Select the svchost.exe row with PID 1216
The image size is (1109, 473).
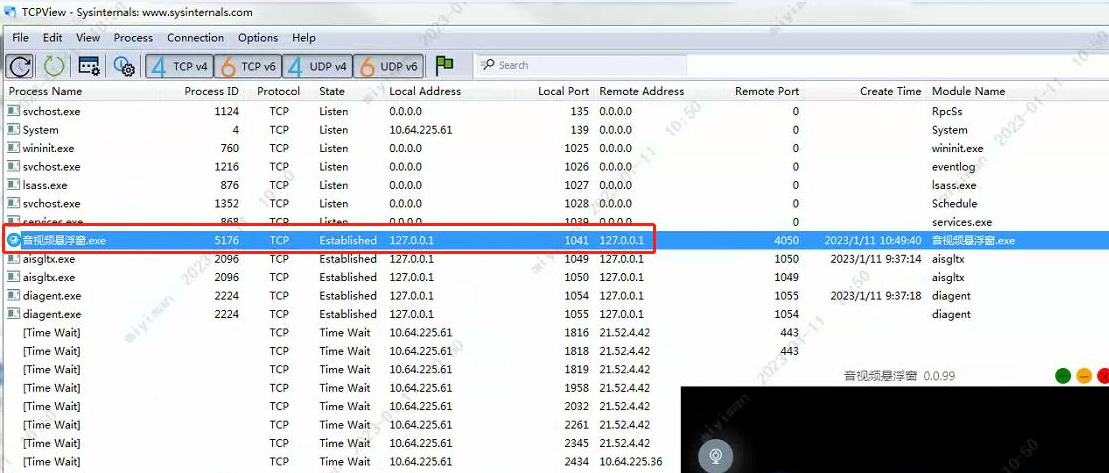pos(554,167)
